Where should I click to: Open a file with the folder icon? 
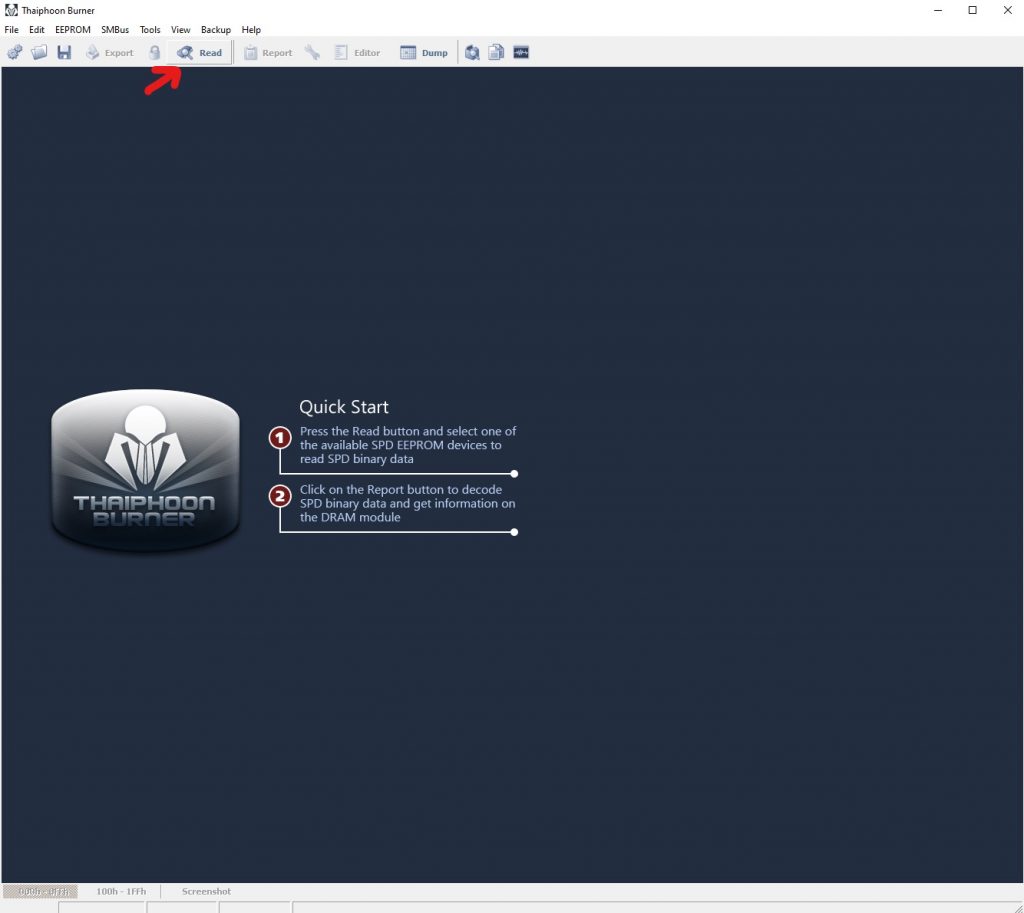tap(39, 52)
